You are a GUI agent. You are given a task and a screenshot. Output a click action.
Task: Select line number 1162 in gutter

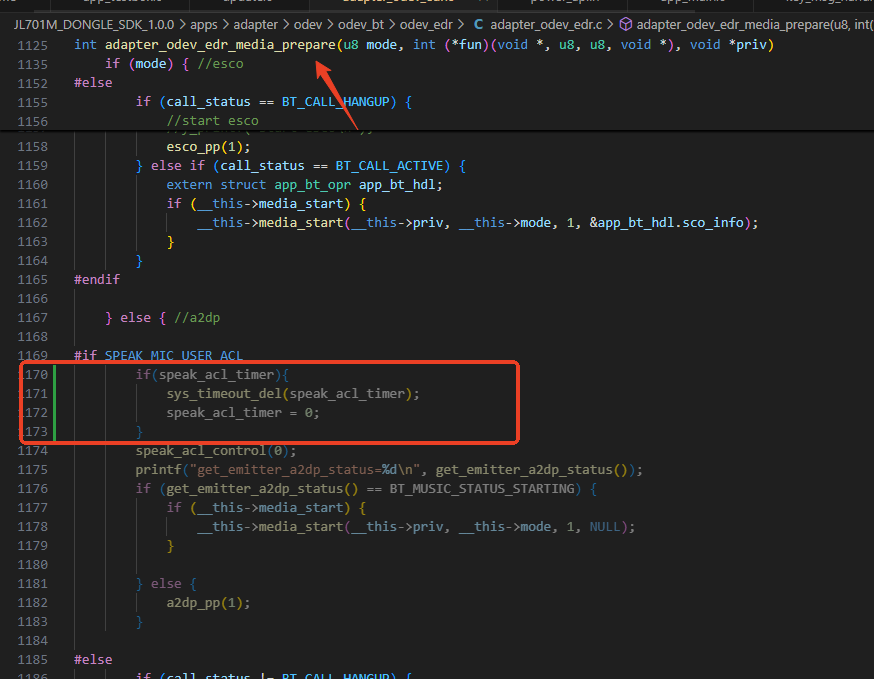tap(33, 222)
